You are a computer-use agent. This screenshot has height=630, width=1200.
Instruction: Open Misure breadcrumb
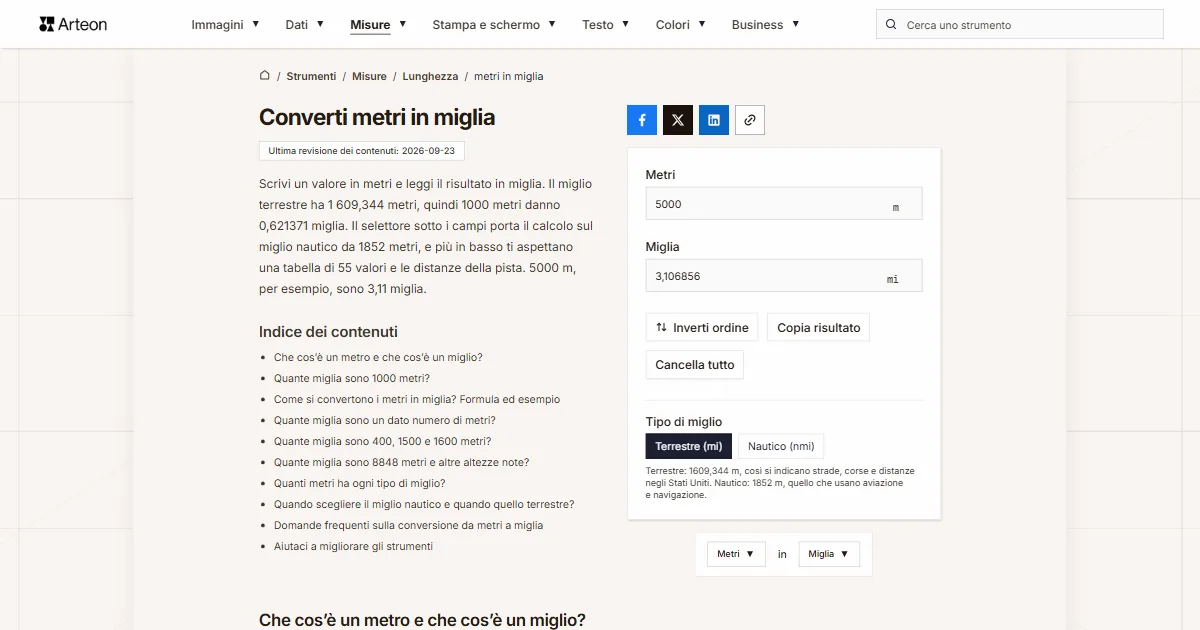pyautogui.click(x=369, y=76)
